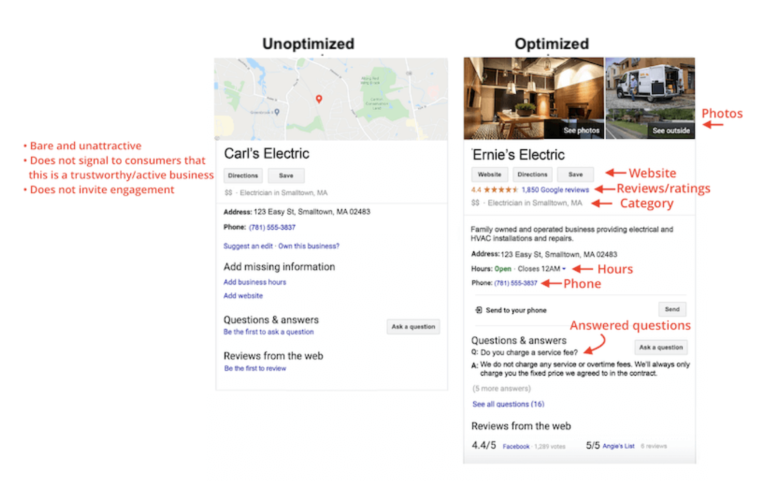The image size is (768, 481).
Task: Open the 1,850 Google reviews link
Action: (555, 188)
